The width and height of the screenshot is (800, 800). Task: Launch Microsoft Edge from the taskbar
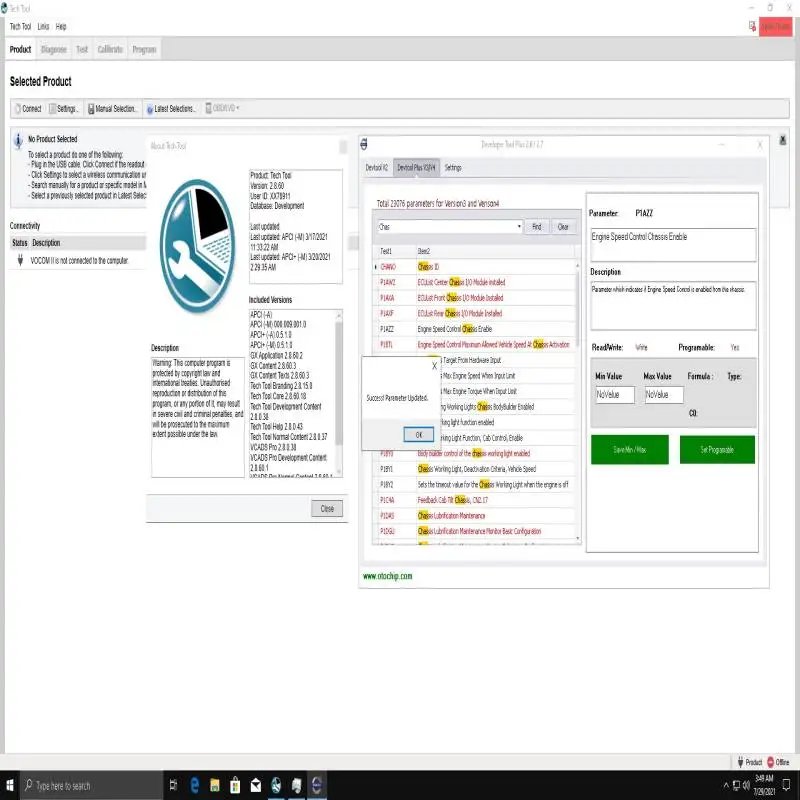[194, 785]
